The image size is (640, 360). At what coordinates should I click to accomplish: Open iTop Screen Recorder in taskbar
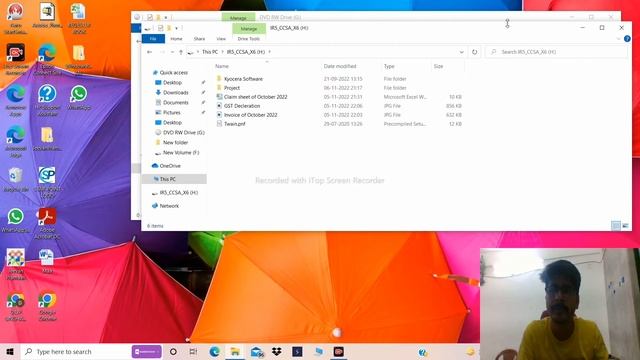pyautogui.click(x=338, y=351)
